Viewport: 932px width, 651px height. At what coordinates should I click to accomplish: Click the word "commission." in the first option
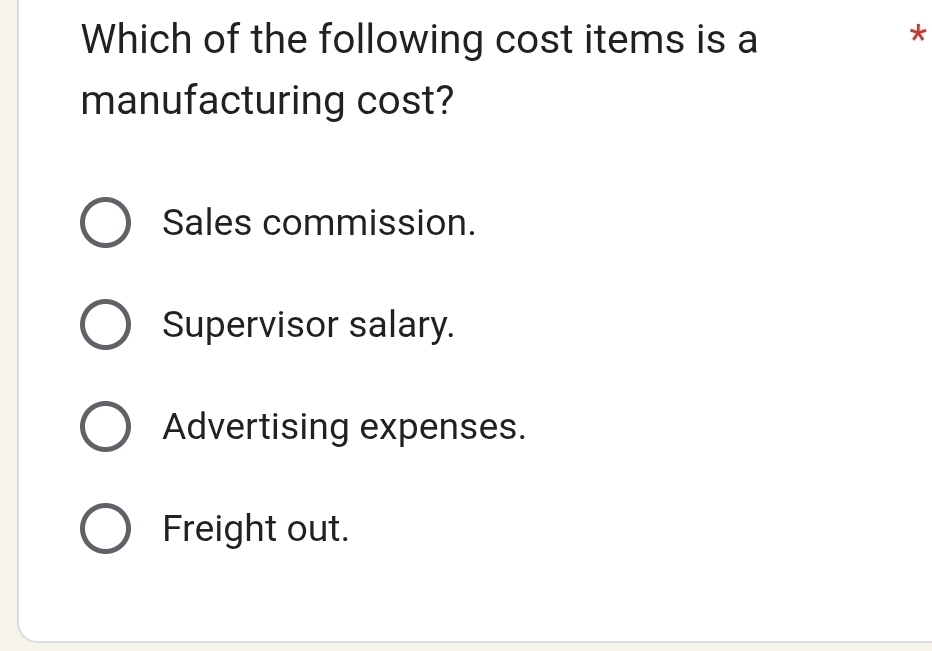(x=369, y=223)
